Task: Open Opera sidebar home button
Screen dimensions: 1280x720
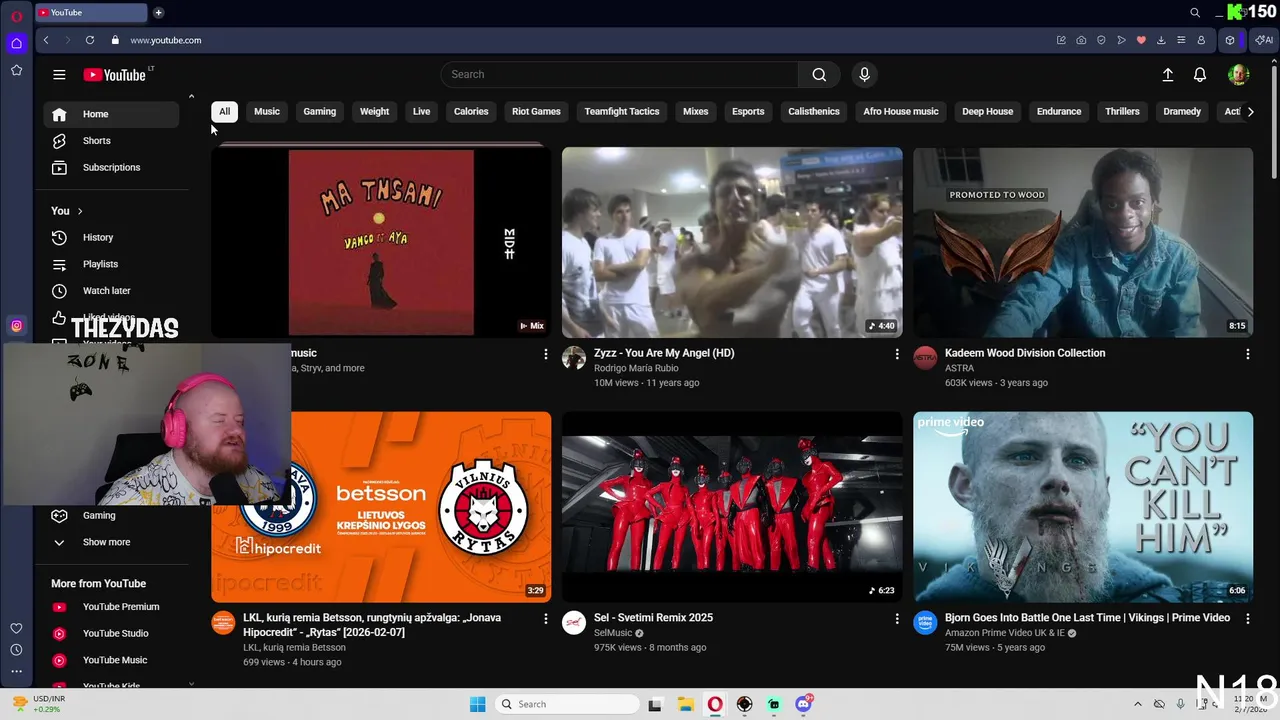Action: click(x=16, y=43)
